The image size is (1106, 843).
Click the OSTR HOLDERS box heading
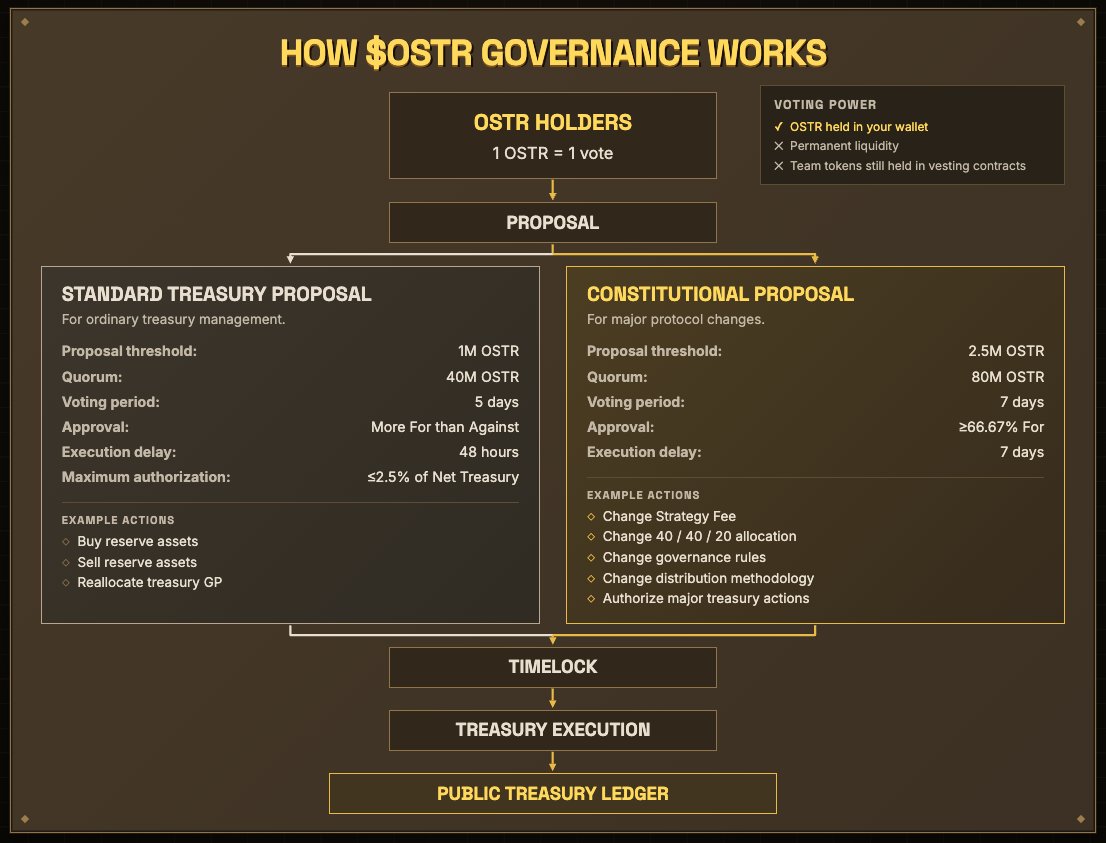pos(552,123)
